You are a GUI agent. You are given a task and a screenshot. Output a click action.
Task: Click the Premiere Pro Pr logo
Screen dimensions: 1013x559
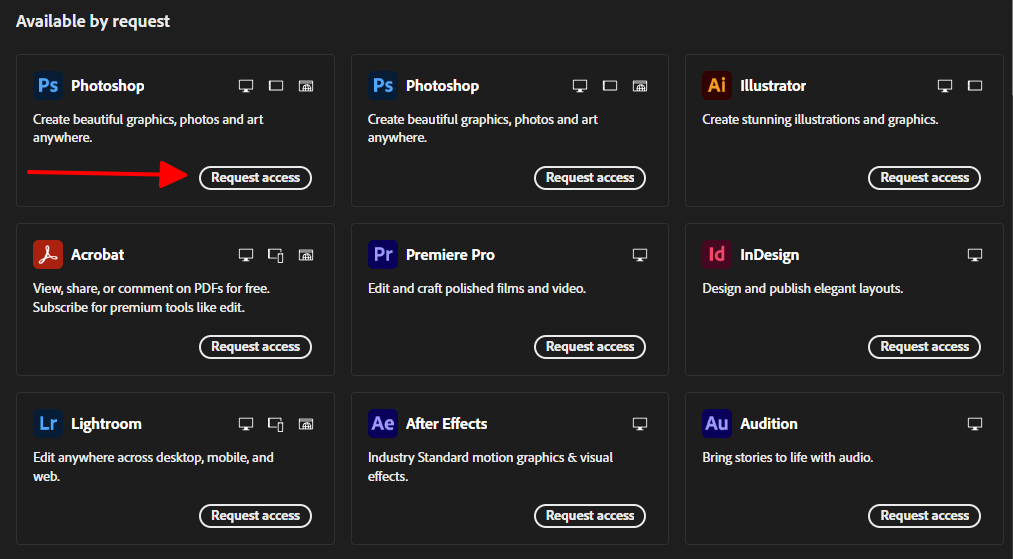tap(382, 255)
